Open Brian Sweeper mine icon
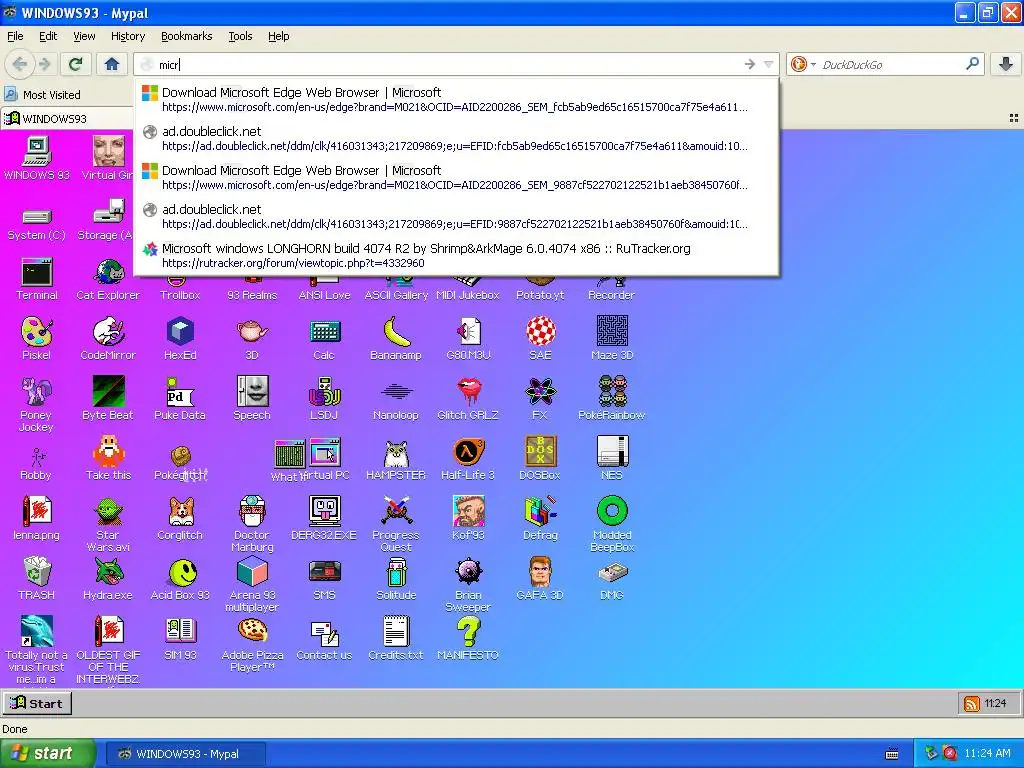The width and height of the screenshot is (1024, 768). click(468, 584)
